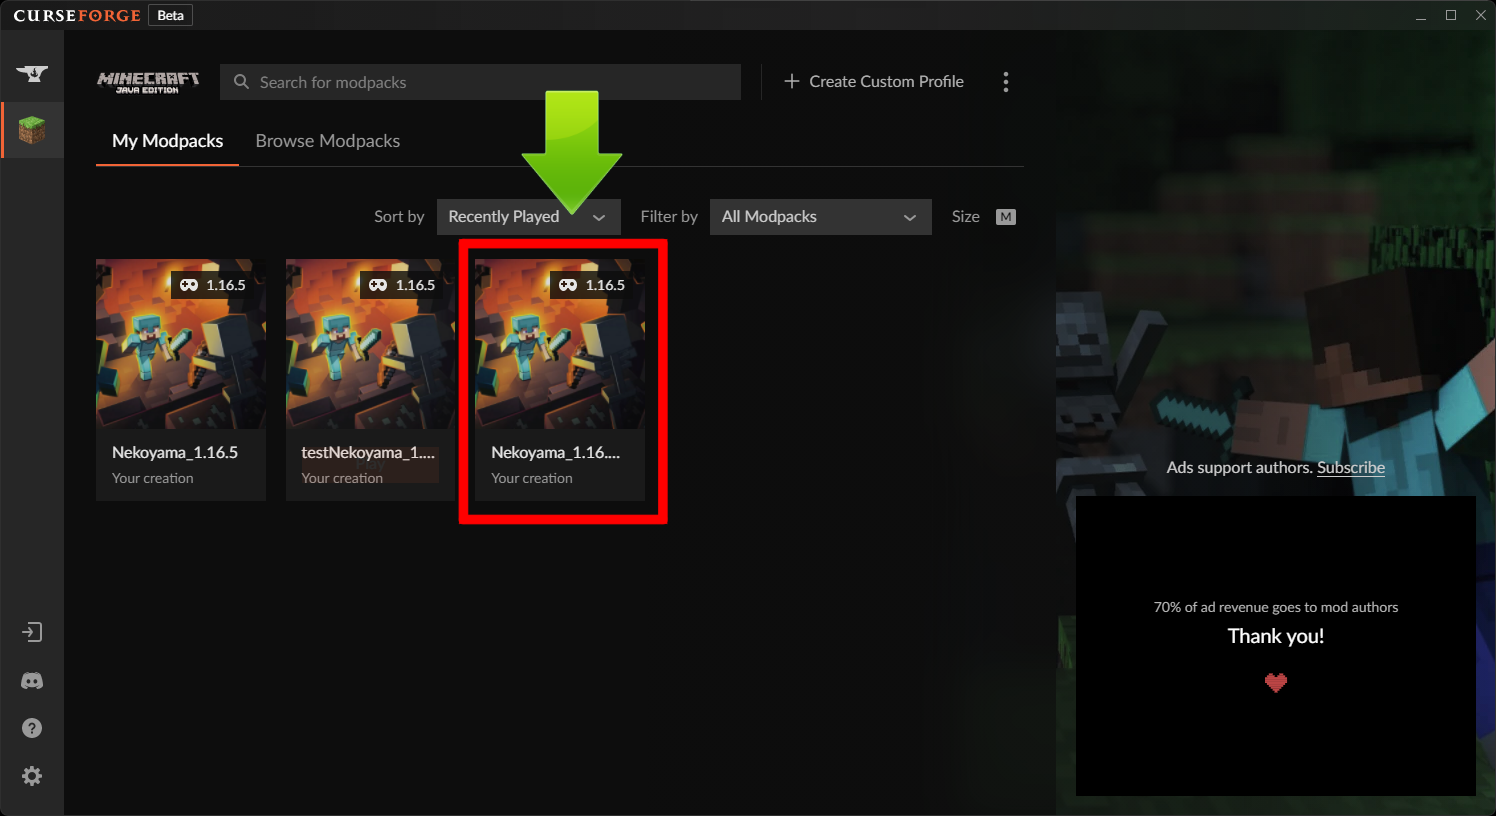
Task: Click 'Thank you!' text in ad panel
Action: pyautogui.click(x=1276, y=636)
